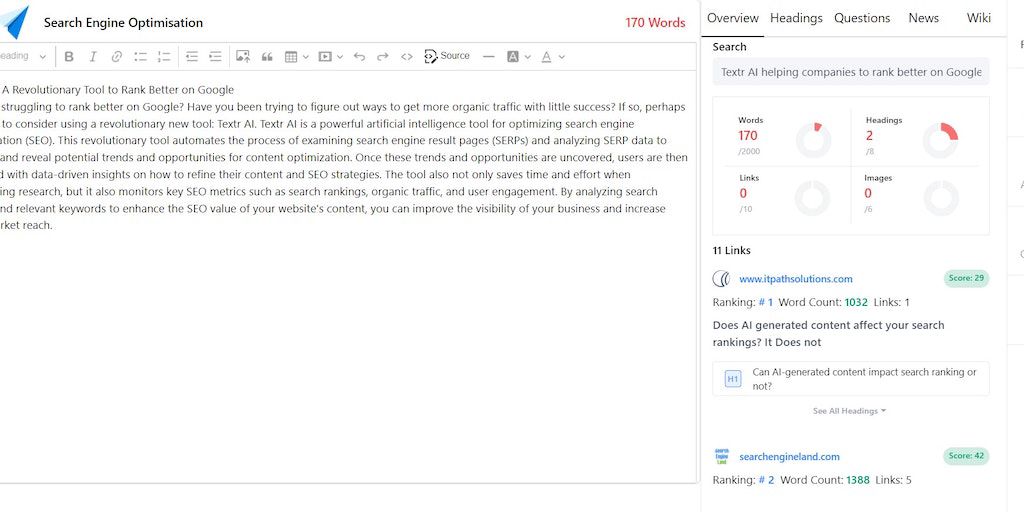1024x512 pixels.
Task: Click ranking # 2 link
Action: [x=766, y=480]
